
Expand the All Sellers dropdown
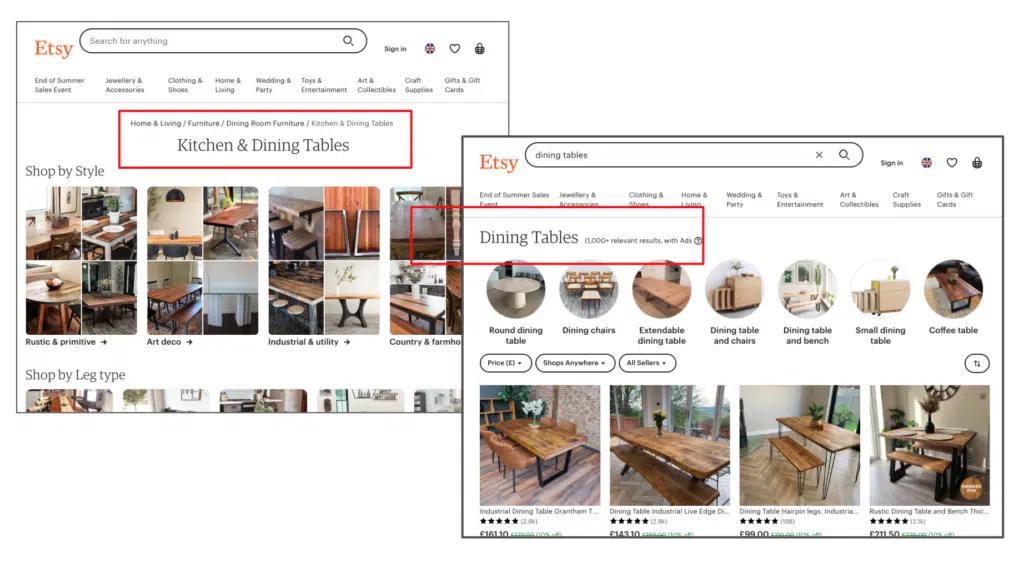pos(647,363)
